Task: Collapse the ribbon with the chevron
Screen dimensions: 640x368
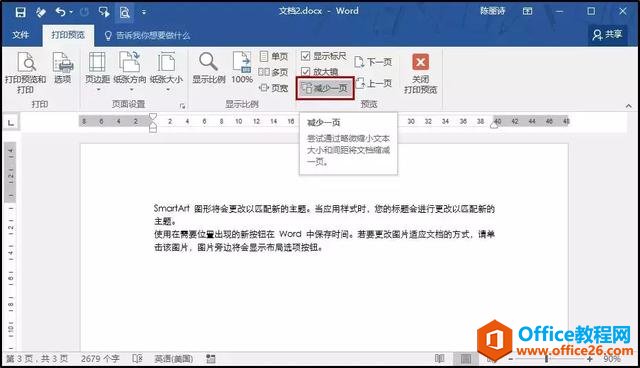Action: point(629,106)
